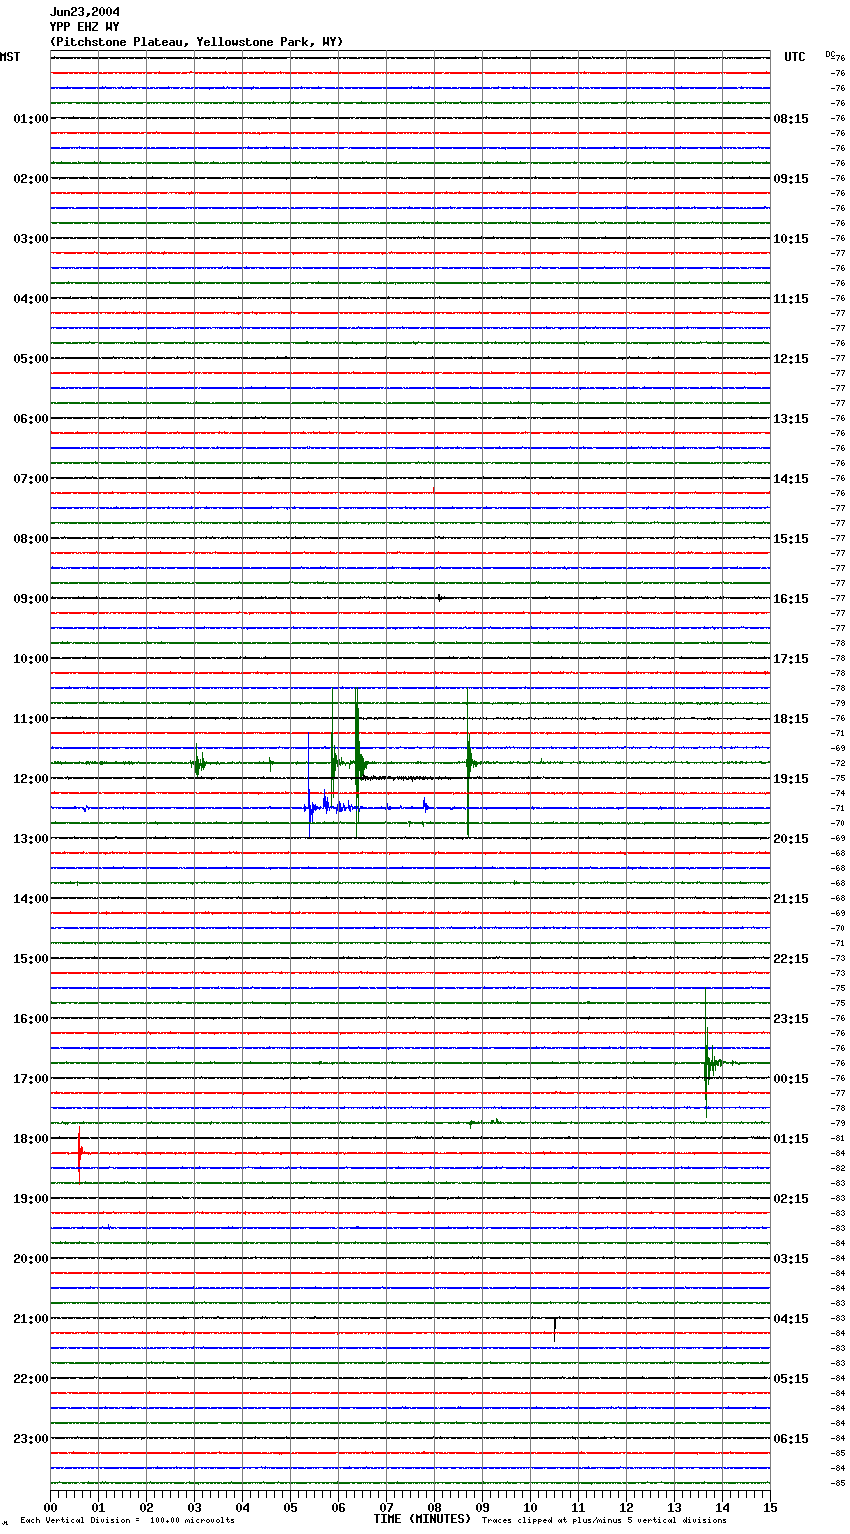Select the 18:00 MST row label
Viewport: 850px width, 1534px height.
[x=30, y=1138]
